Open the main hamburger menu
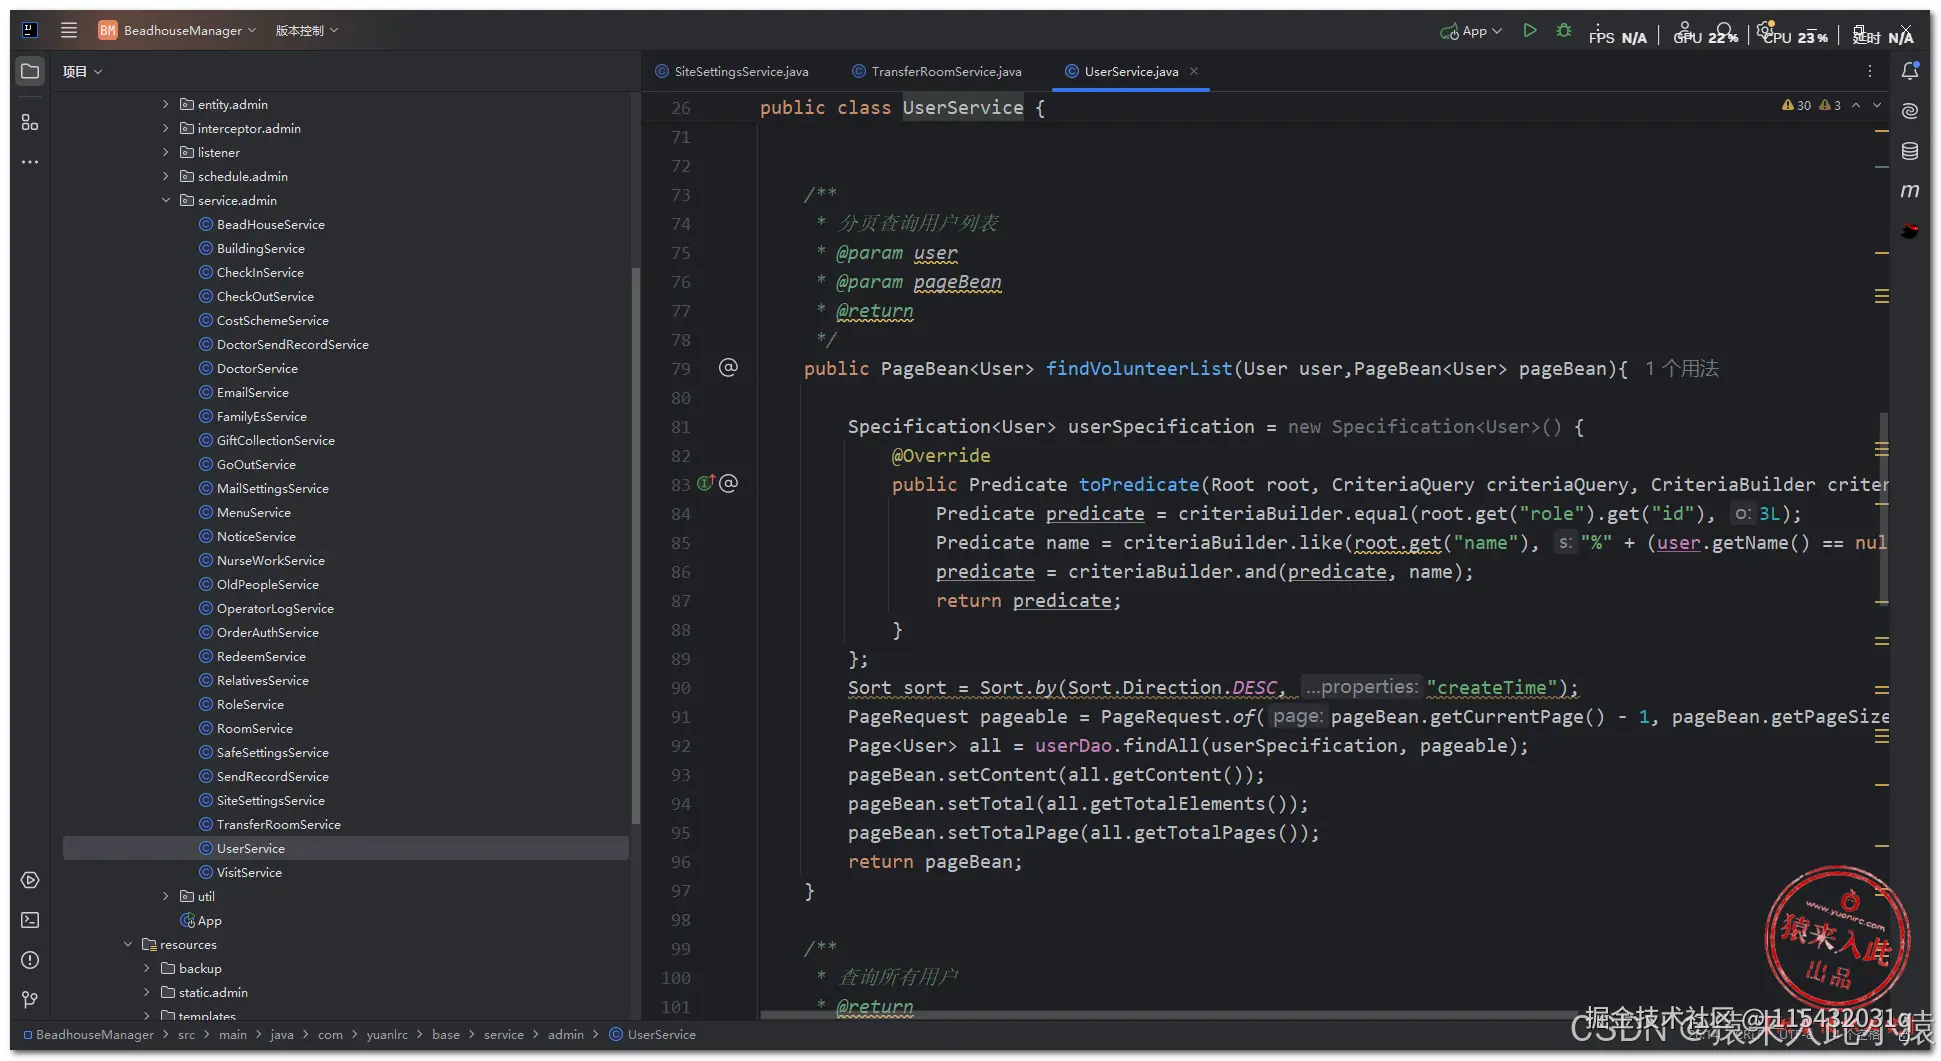 [x=69, y=30]
